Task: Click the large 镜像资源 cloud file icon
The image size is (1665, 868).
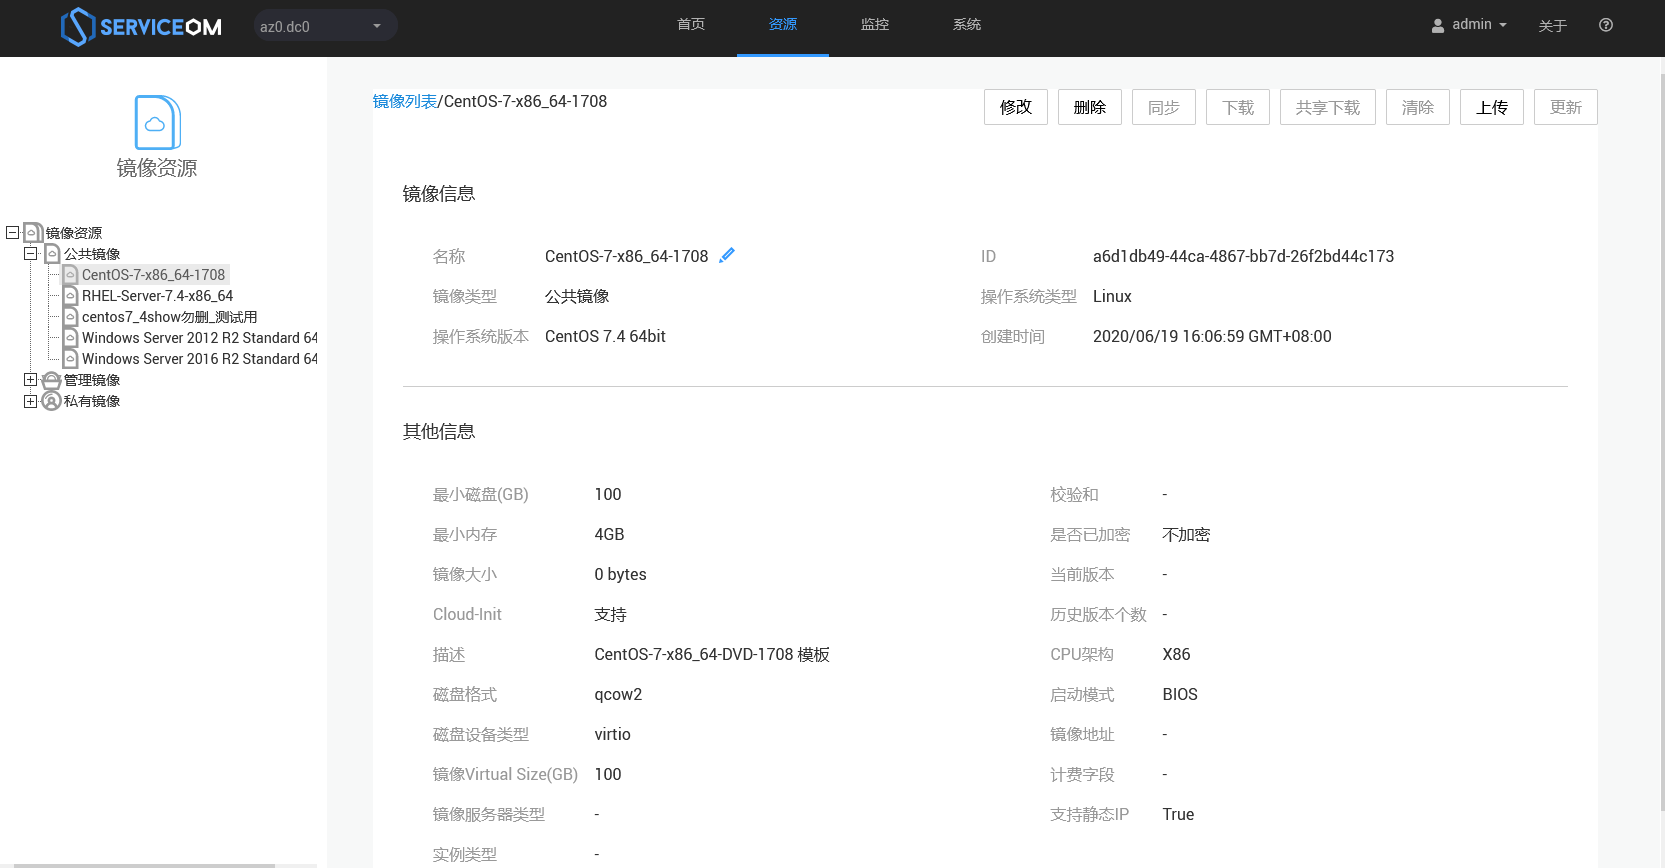Action: (x=157, y=122)
